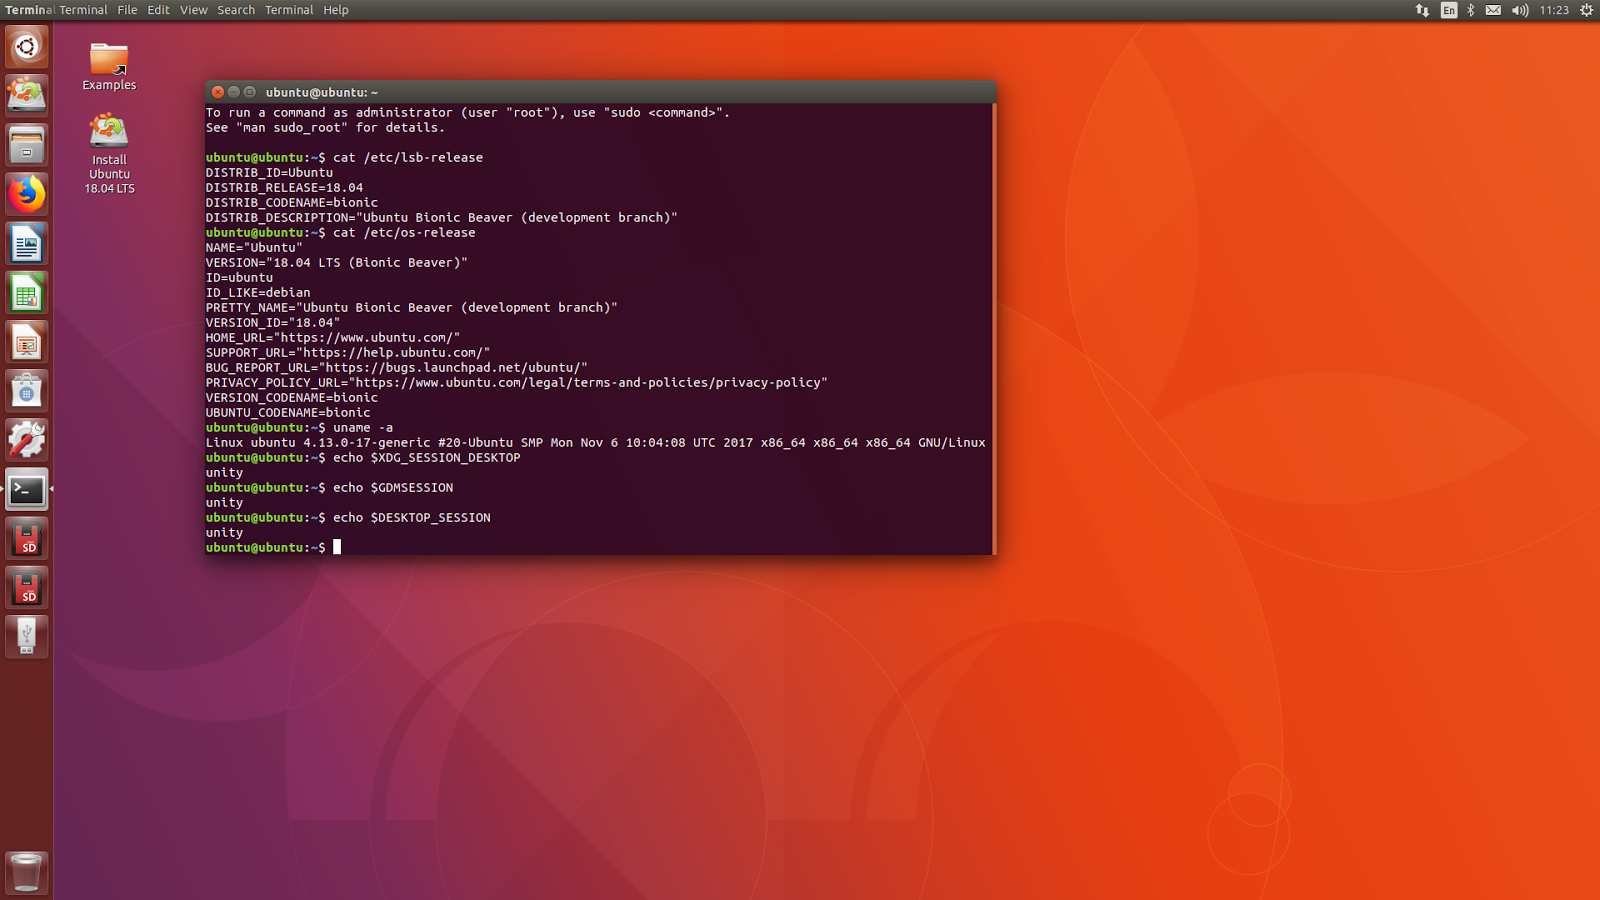Click the PRIVACY_POLICY_URL line

pos(516,382)
